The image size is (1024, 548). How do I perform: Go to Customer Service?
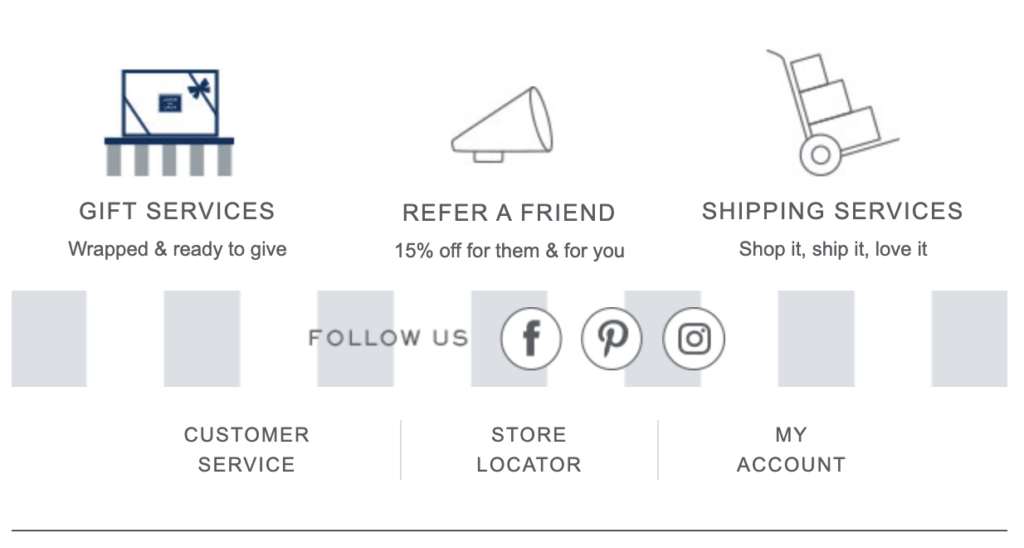246,450
